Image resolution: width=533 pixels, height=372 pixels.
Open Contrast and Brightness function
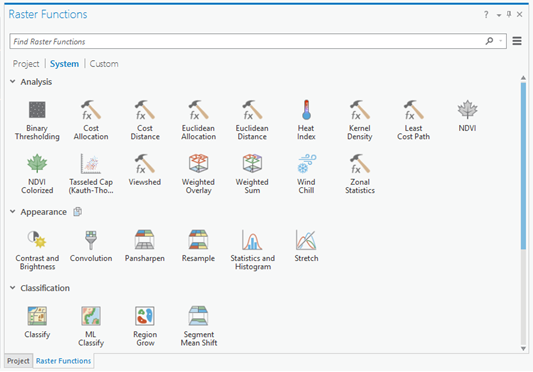(37, 250)
